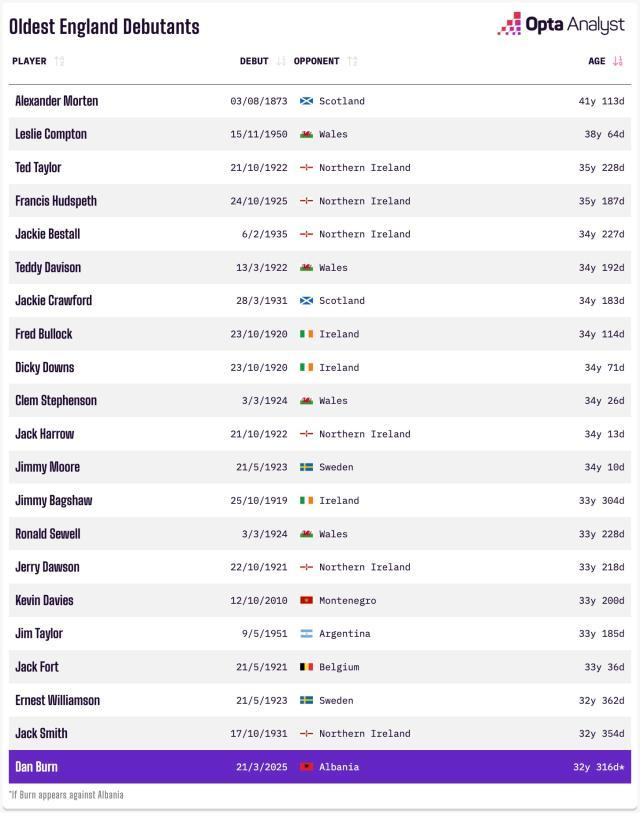Click the Ireland flag in Fred Bullock row
Image resolution: width=640 pixels, height=813 pixels.
(x=306, y=334)
